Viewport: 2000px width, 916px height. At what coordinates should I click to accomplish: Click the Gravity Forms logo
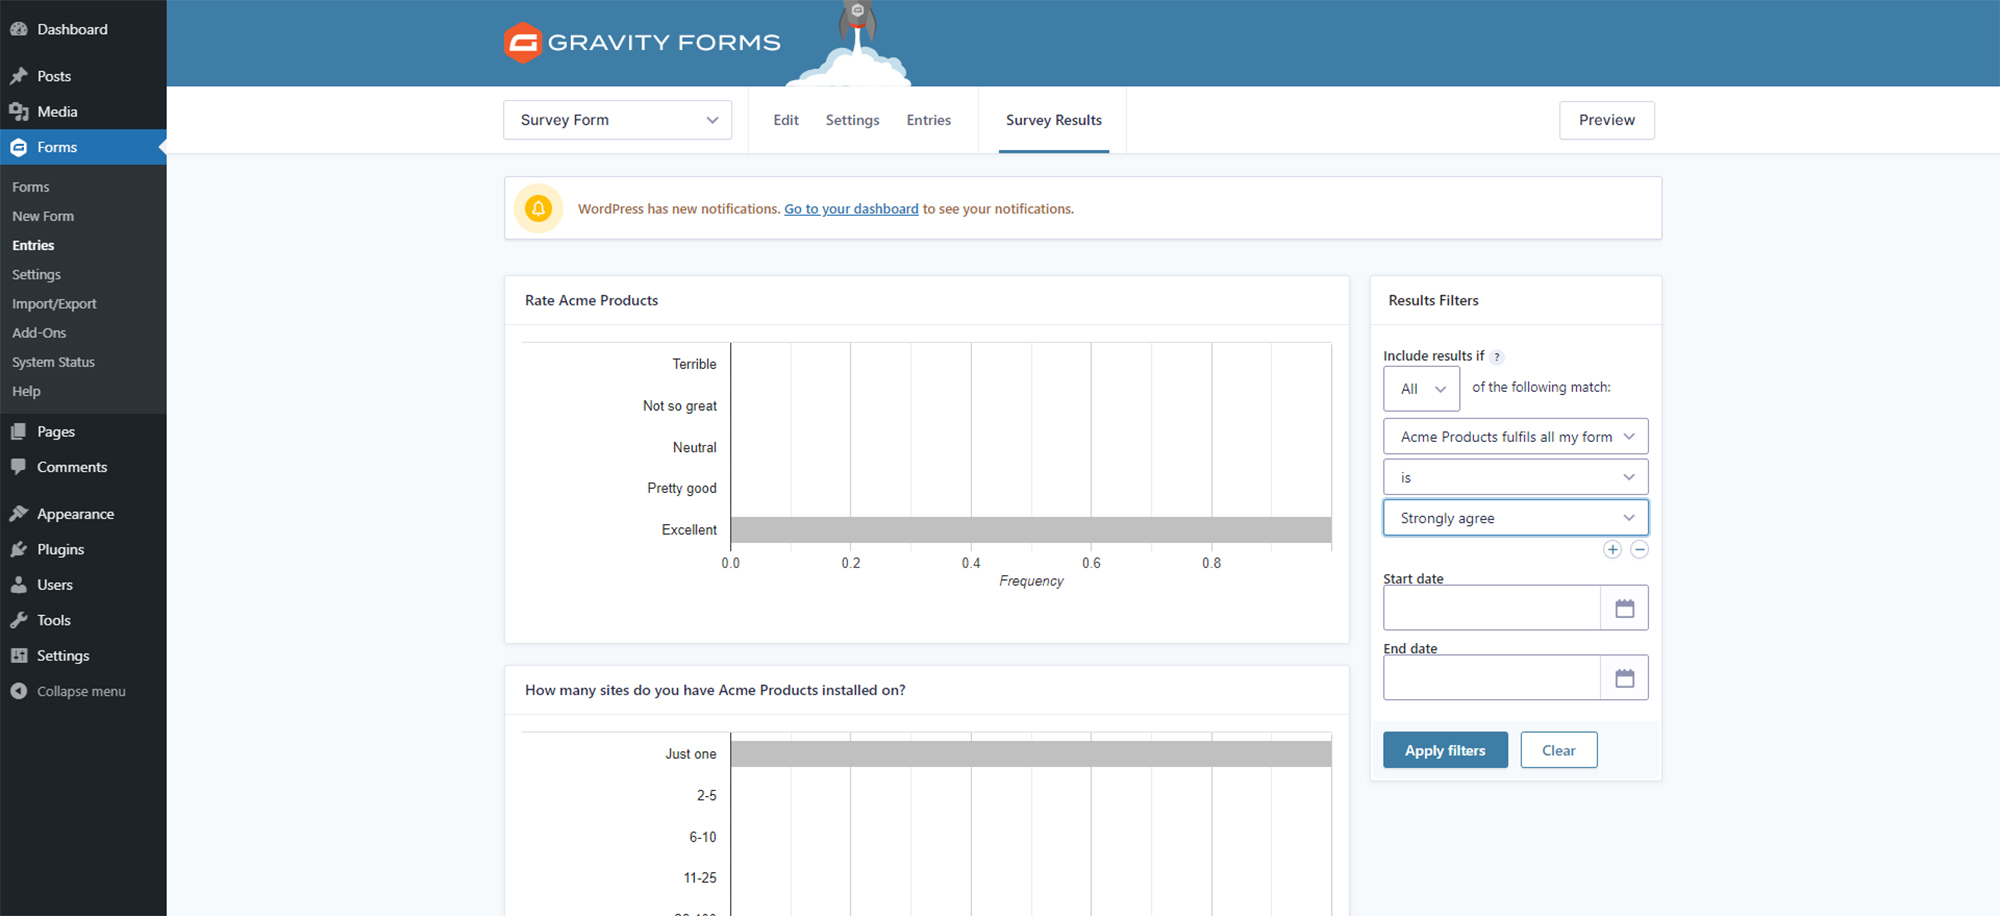(642, 42)
